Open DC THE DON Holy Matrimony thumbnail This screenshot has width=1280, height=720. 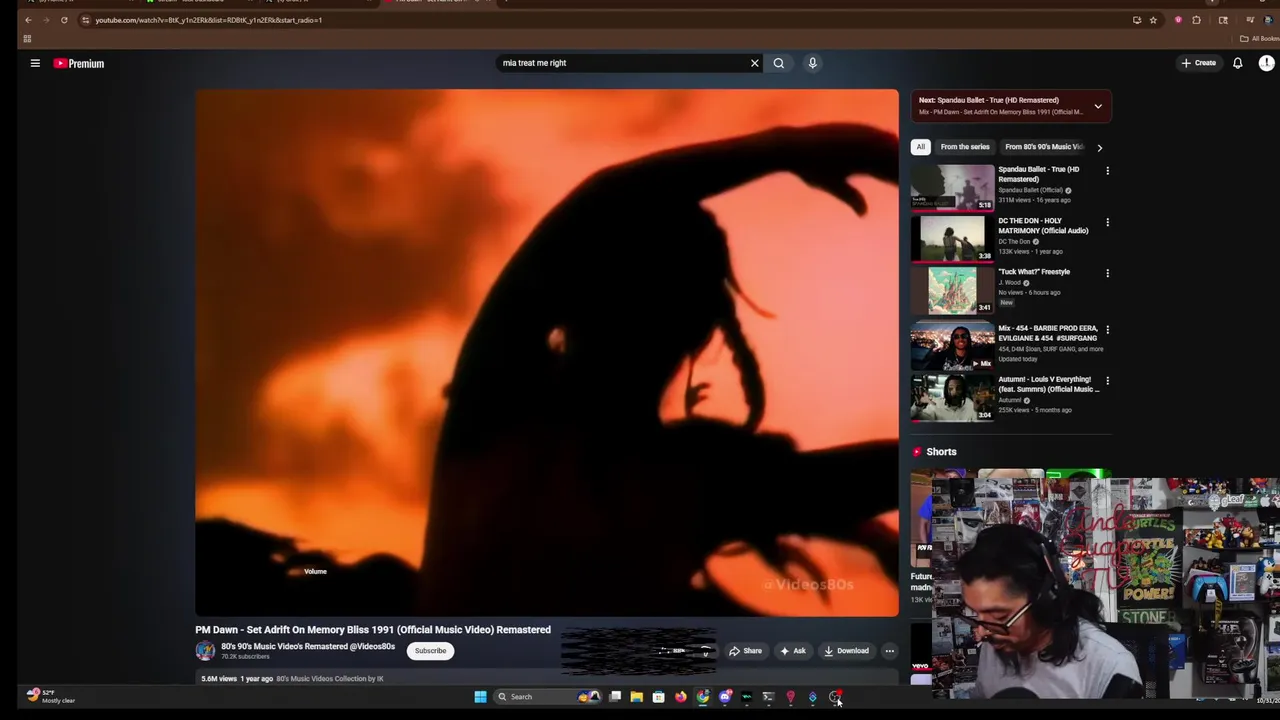point(952,238)
